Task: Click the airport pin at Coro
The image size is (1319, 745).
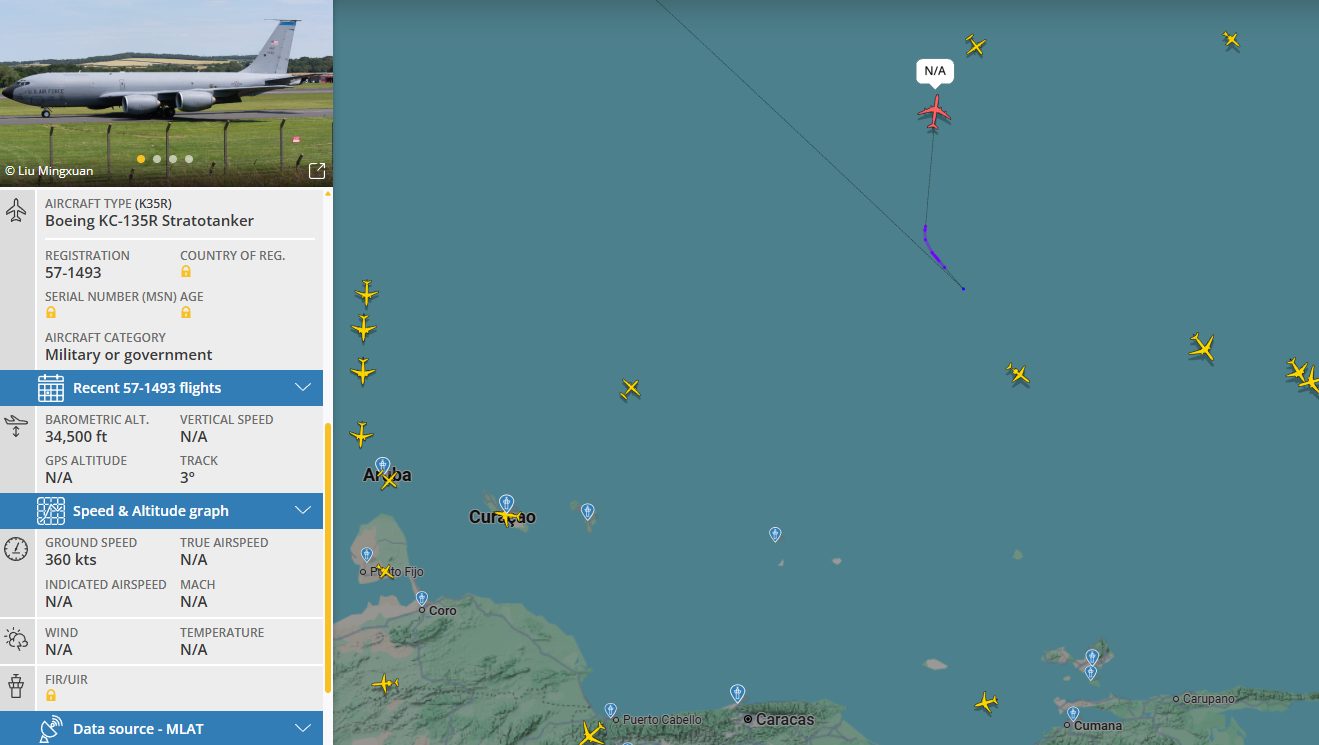Action: click(422, 599)
